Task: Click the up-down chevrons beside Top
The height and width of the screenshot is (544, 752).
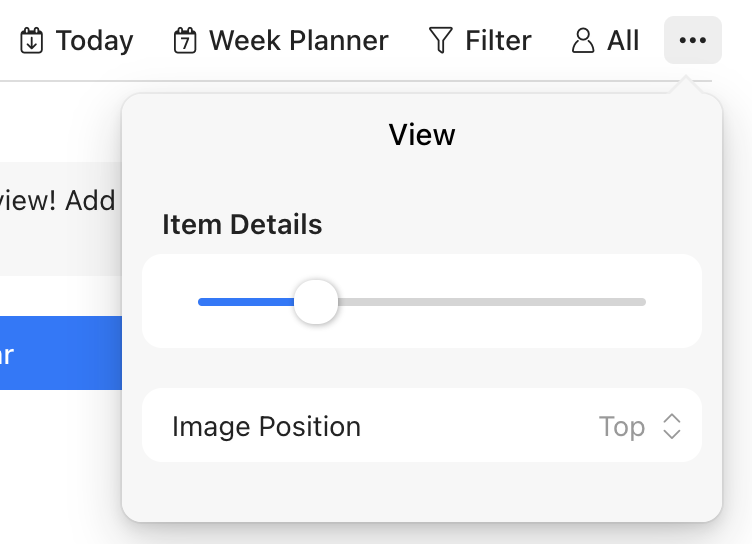Action: (672, 427)
